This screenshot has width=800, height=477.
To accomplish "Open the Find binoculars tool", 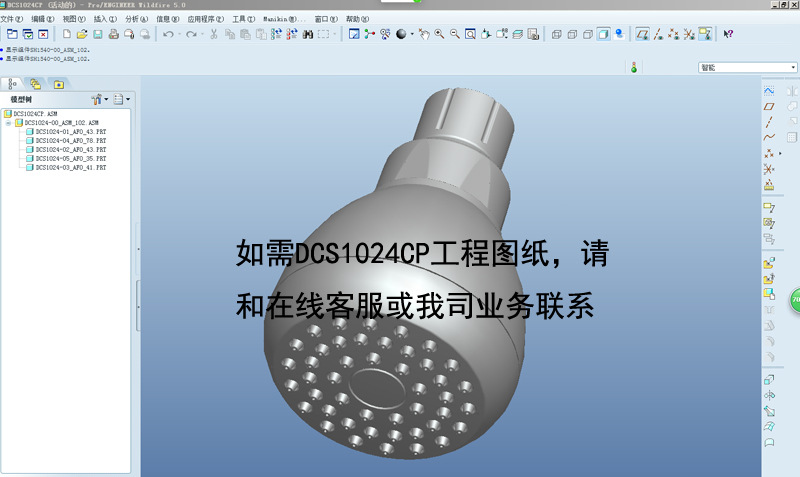I will point(308,34).
